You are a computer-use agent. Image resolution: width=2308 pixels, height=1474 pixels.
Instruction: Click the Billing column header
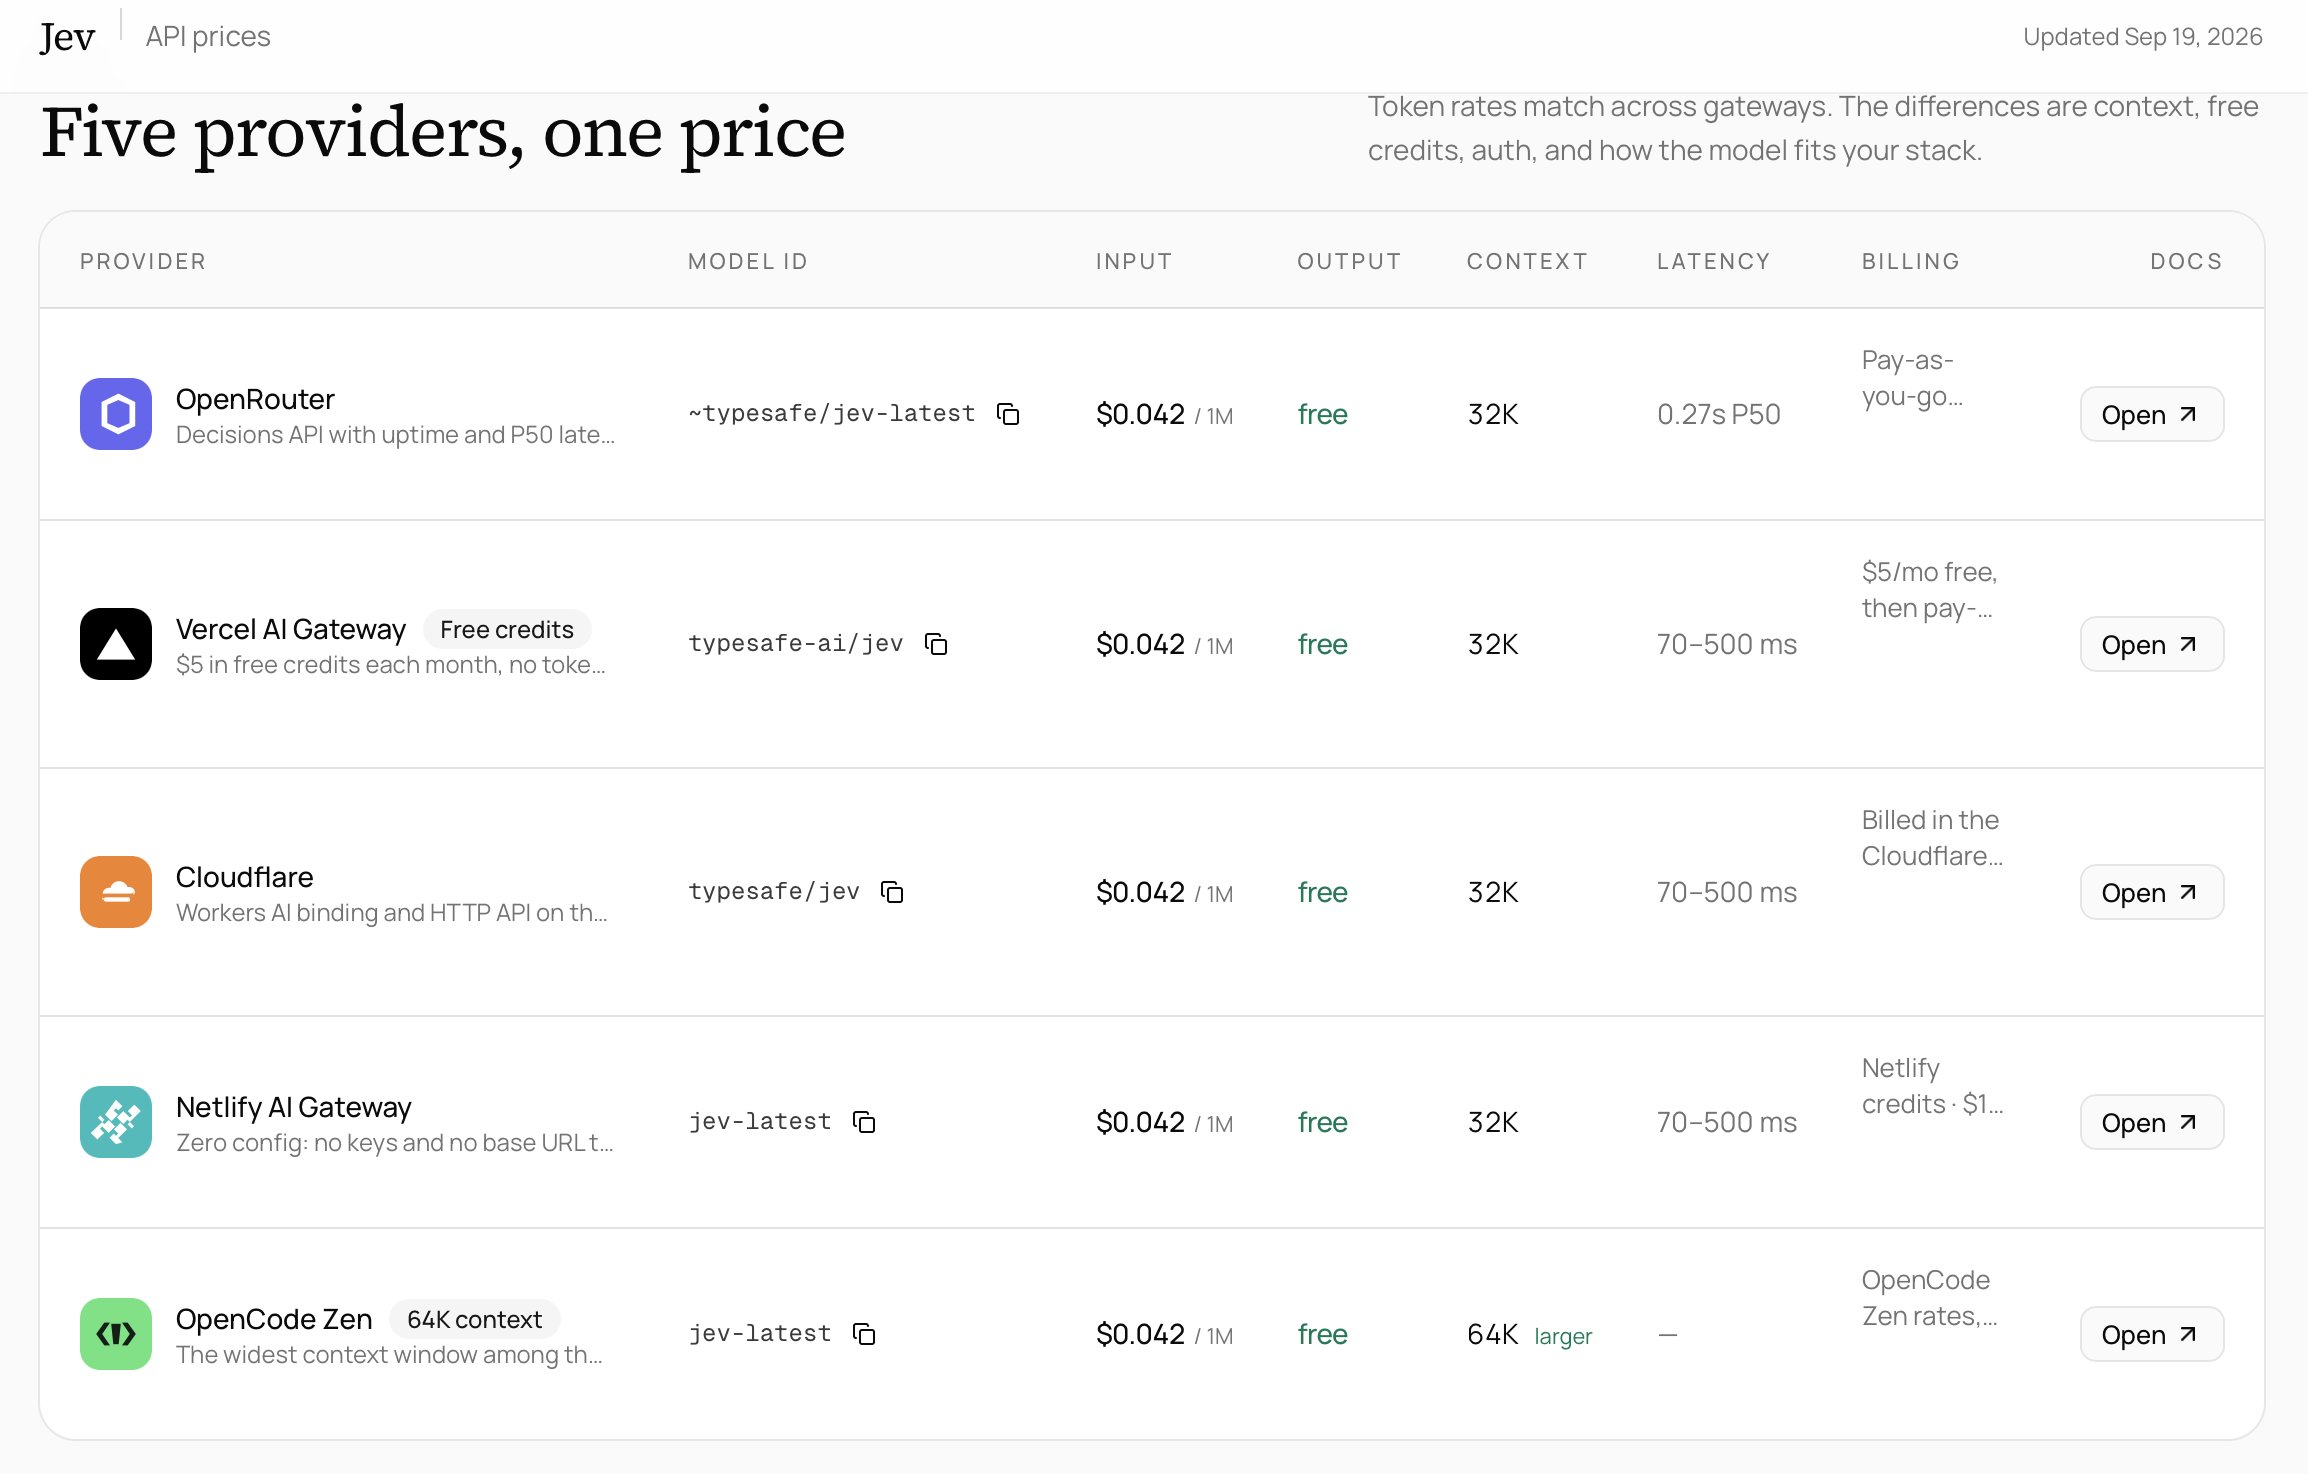click(1911, 261)
